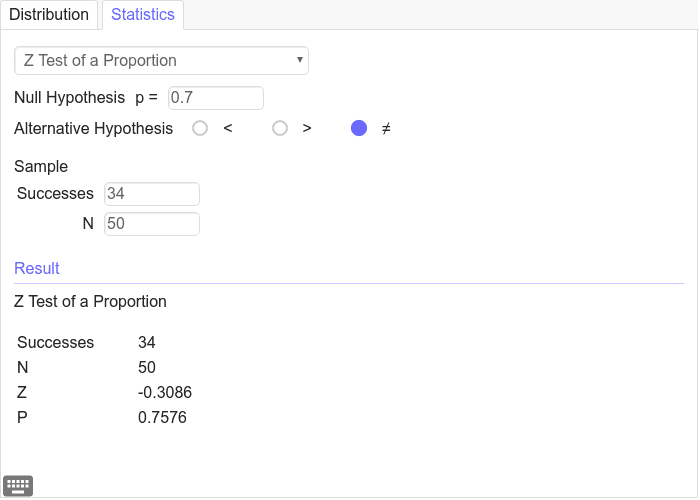Select the less-than alternative hypothesis radio
This screenshot has height=500, width=700.
coord(200,128)
